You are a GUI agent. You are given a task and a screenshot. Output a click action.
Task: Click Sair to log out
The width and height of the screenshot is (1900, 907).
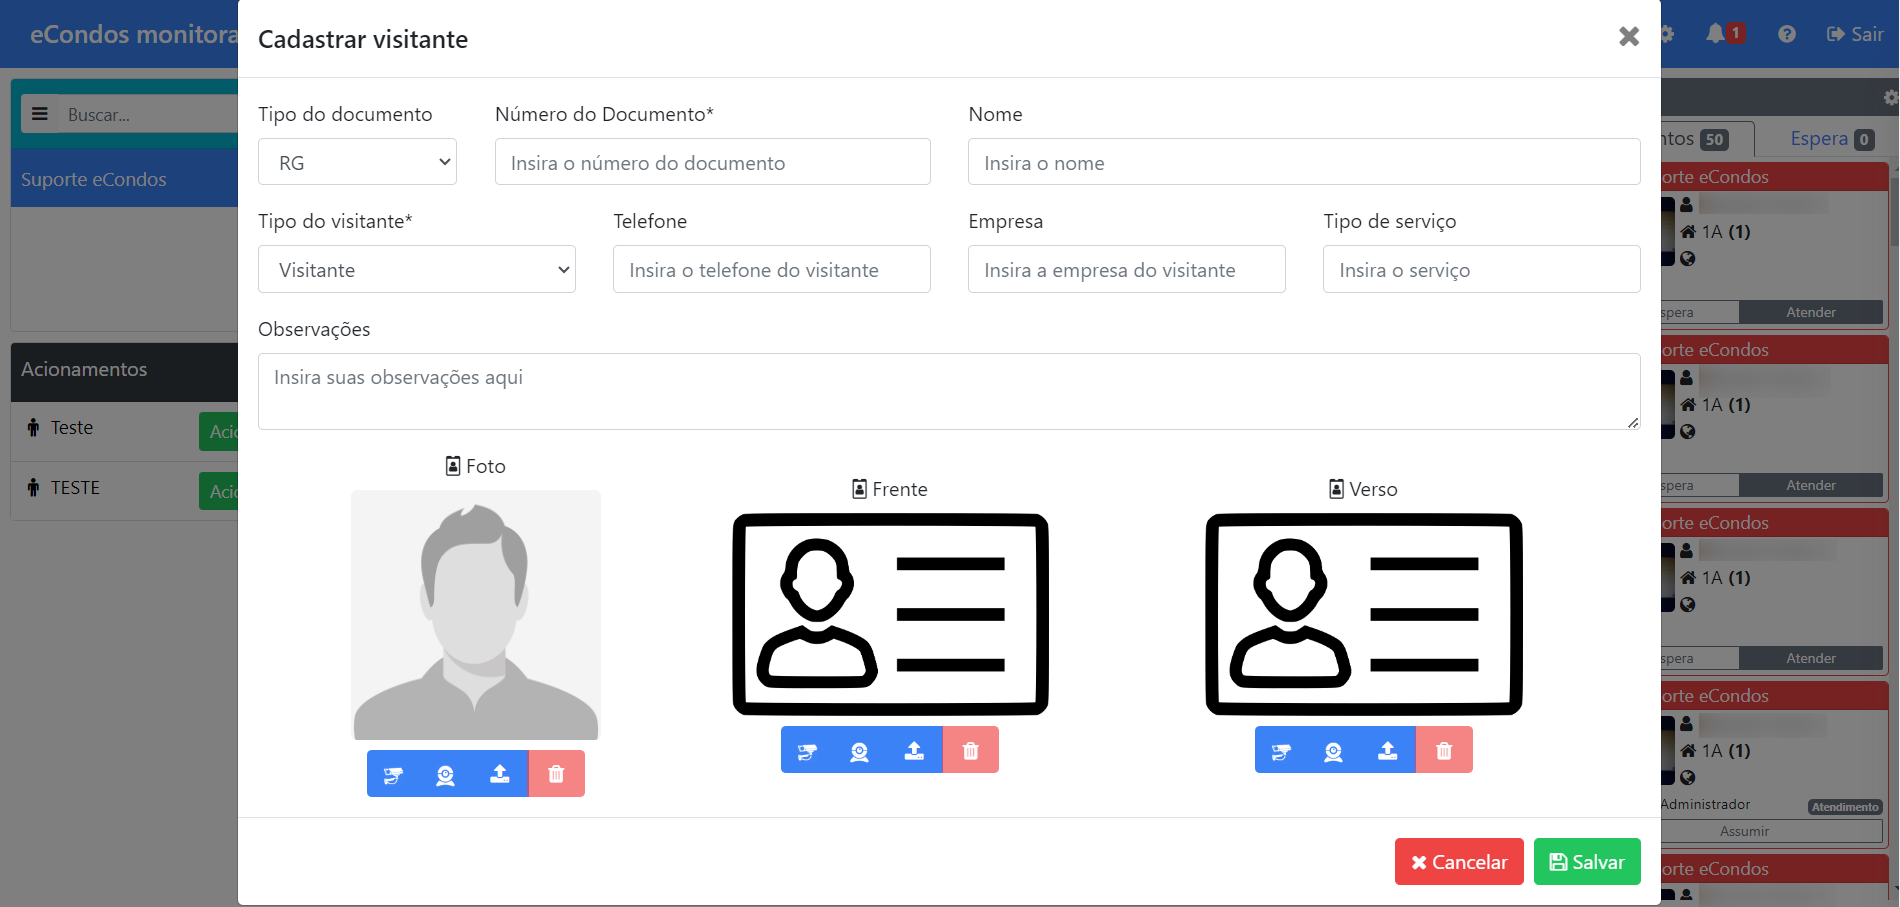1855,34
